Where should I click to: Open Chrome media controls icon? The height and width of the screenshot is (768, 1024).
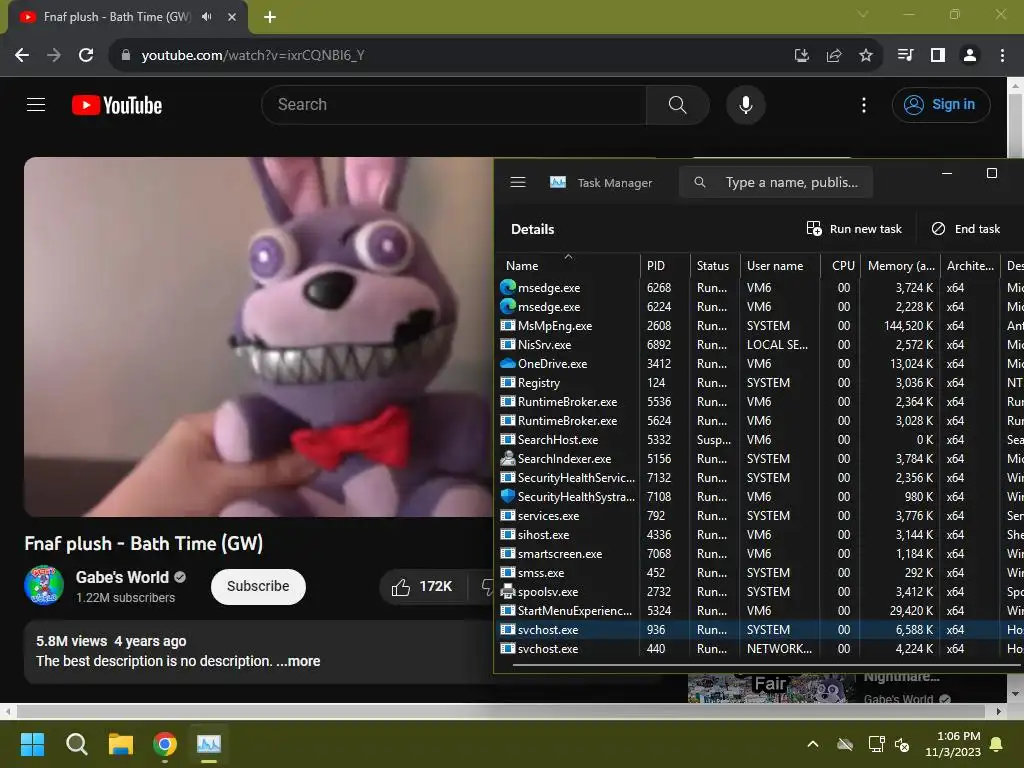pyautogui.click(x=905, y=56)
